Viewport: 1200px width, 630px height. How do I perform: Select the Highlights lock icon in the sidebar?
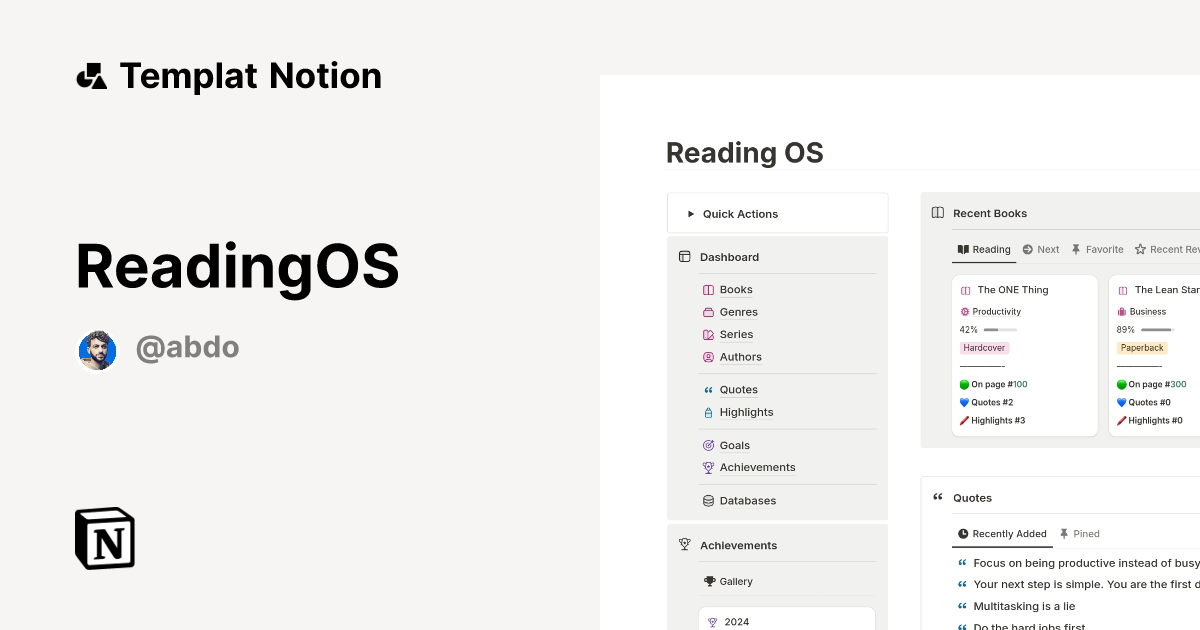point(707,412)
